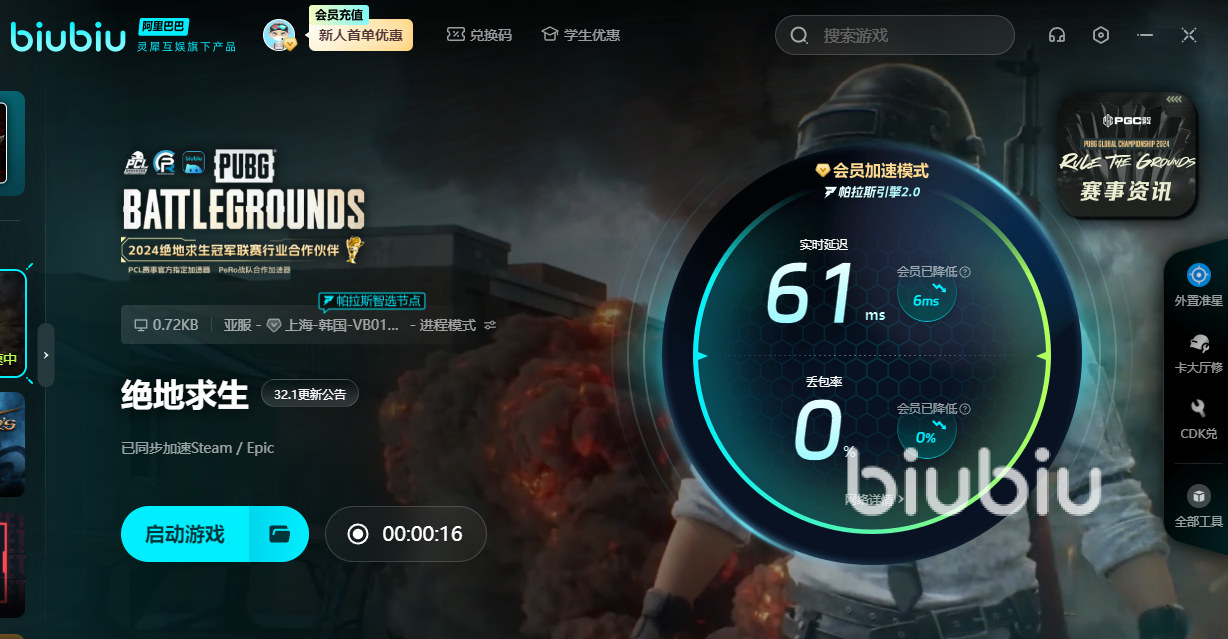The width and height of the screenshot is (1228, 639).
Task: Open 全部工具 all tools box
Action: pyautogui.click(x=1198, y=505)
